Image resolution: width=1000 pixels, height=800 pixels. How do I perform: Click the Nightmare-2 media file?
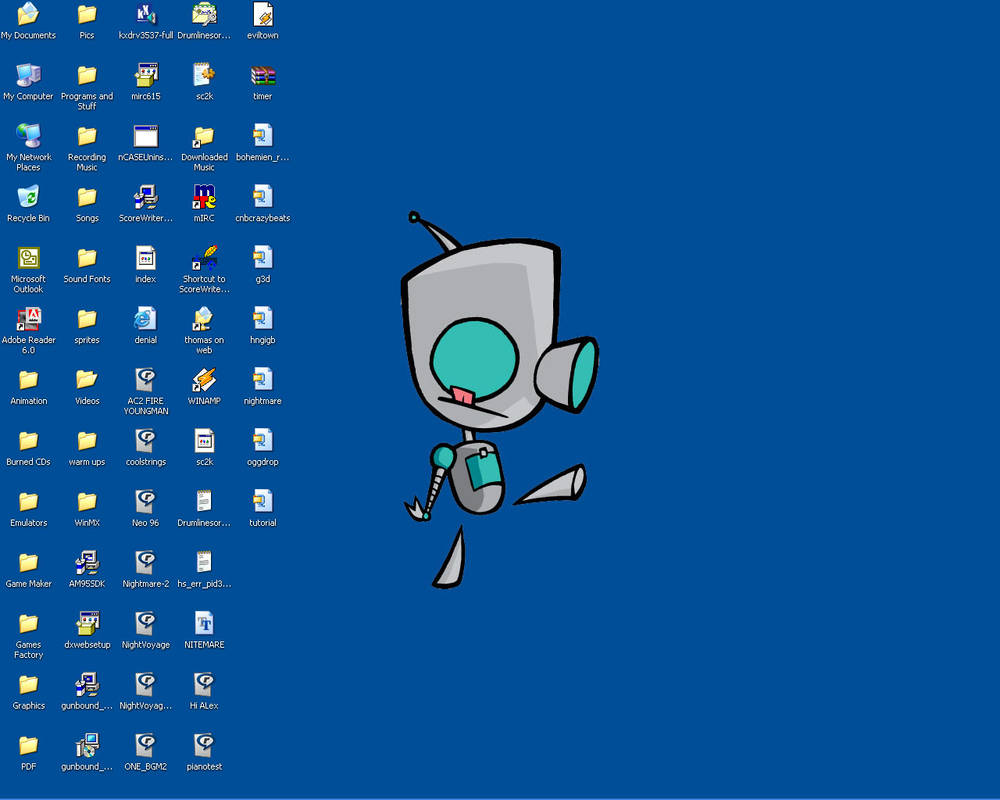pyautogui.click(x=145, y=569)
